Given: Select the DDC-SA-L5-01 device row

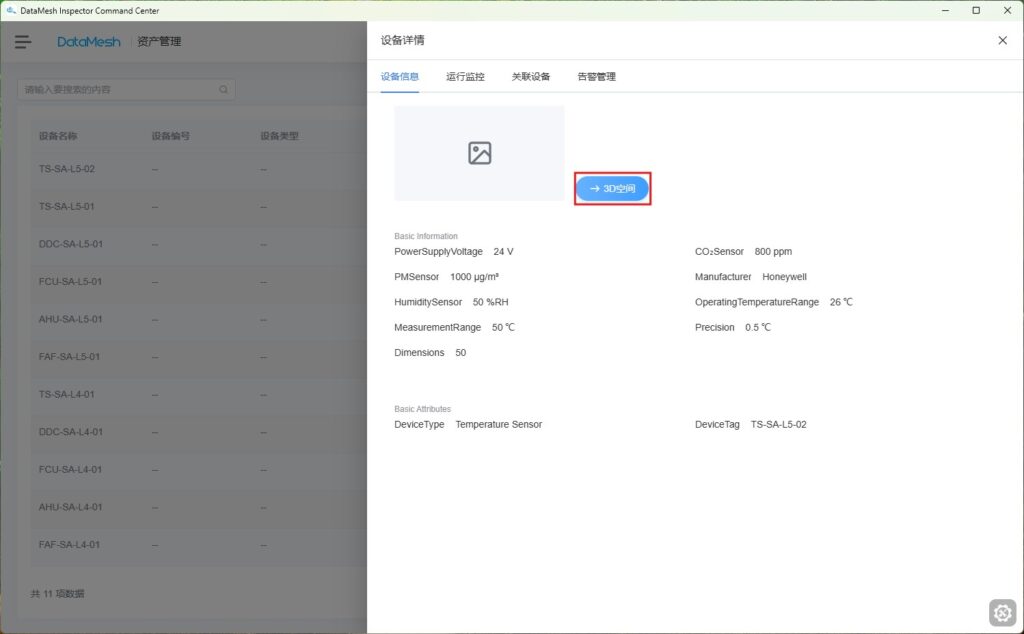Looking at the screenshot, I should point(70,244).
